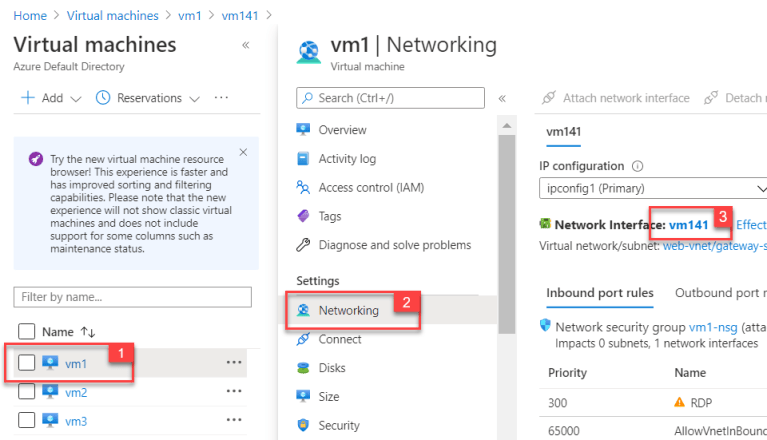The height and width of the screenshot is (440, 767).
Task: Open Activity log menu item
Action: pos(347,159)
